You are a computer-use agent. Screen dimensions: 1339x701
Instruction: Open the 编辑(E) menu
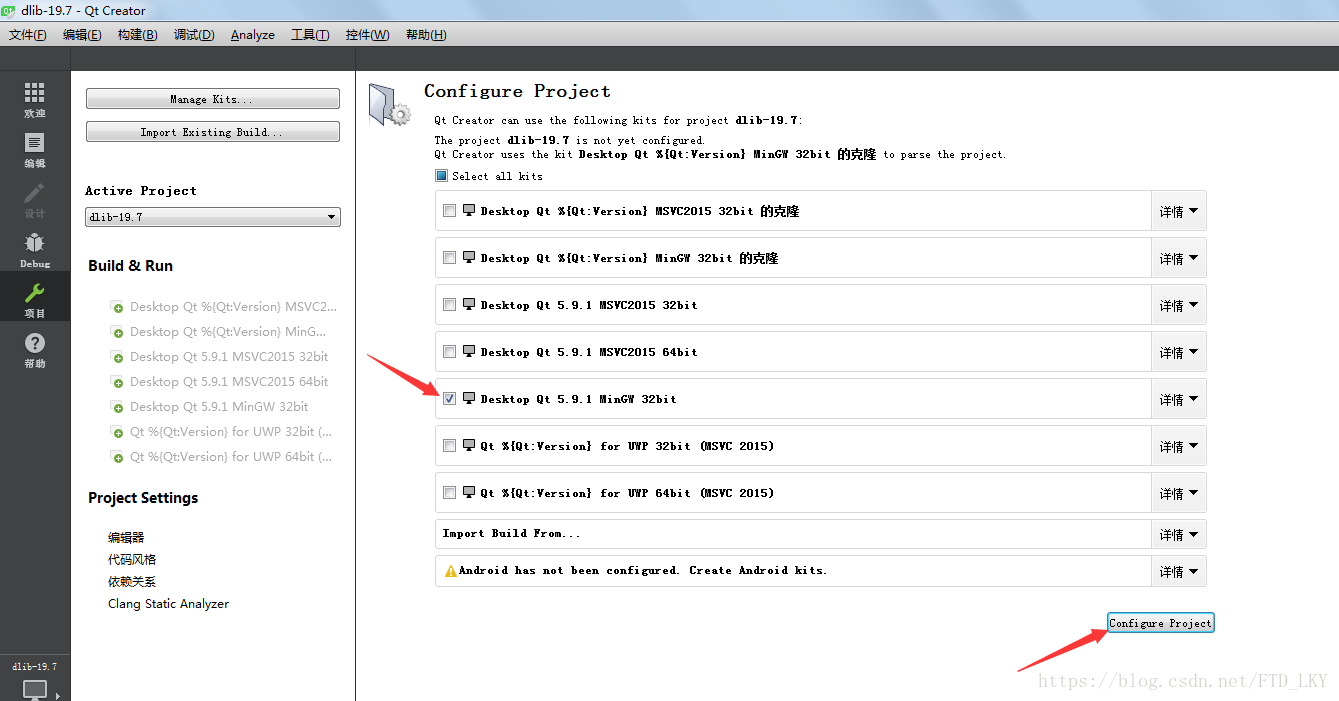[x=82, y=35]
